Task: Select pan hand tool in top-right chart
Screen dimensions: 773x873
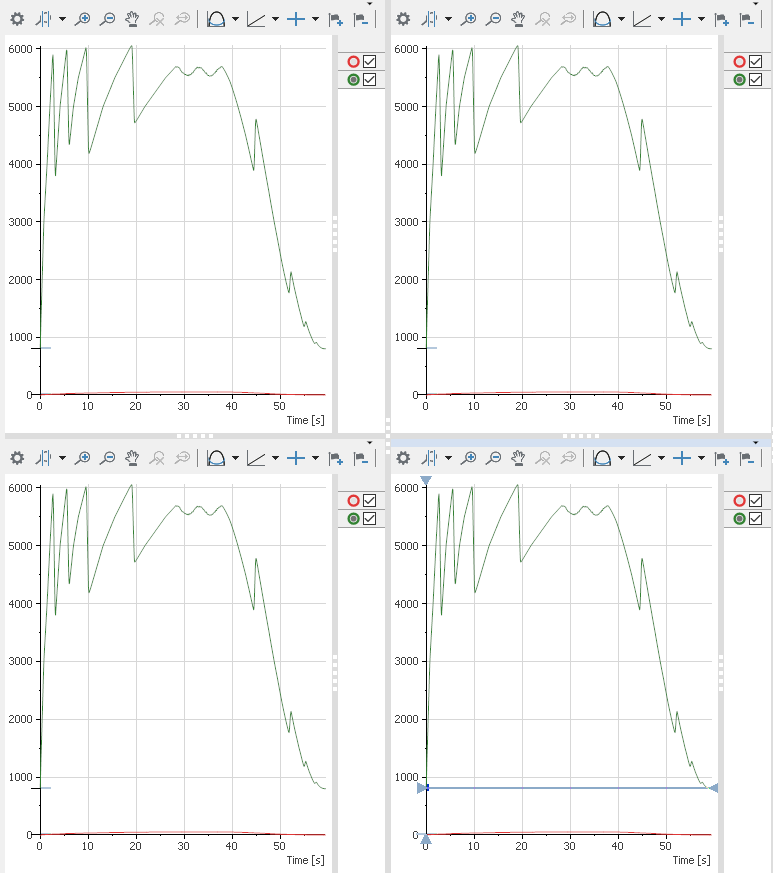Action: click(x=518, y=18)
